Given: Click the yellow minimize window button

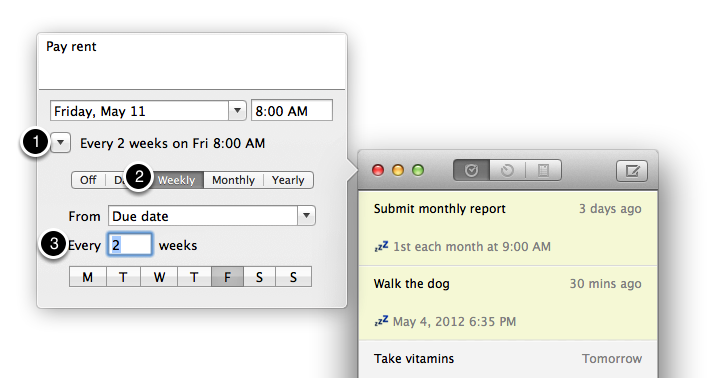Looking at the screenshot, I should tap(398, 171).
